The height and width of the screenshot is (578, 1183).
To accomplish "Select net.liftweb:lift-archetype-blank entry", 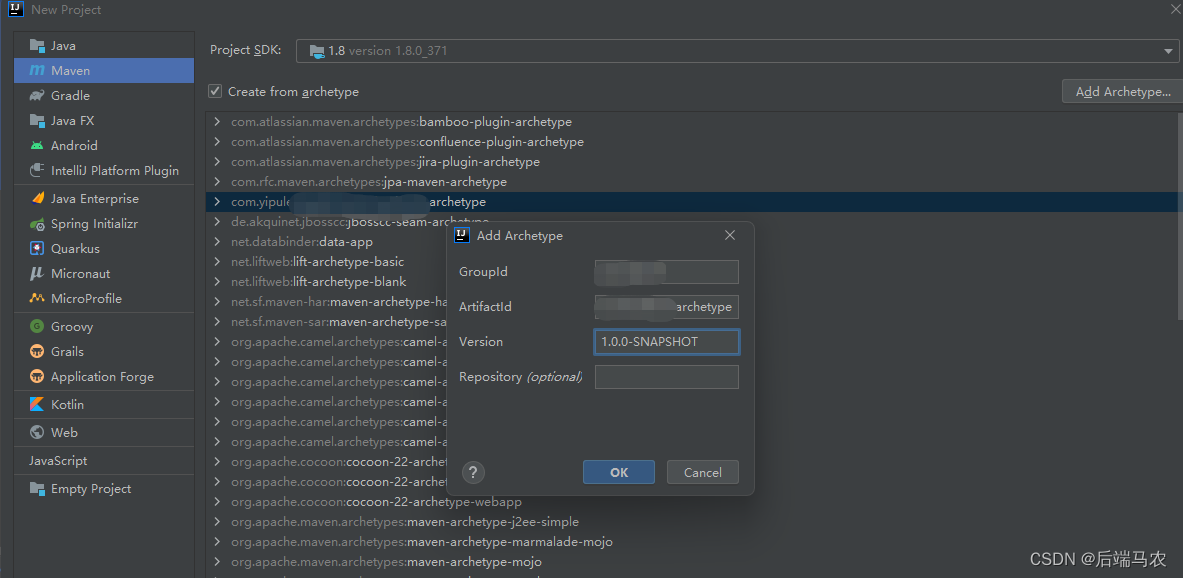I will tap(318, 282).
